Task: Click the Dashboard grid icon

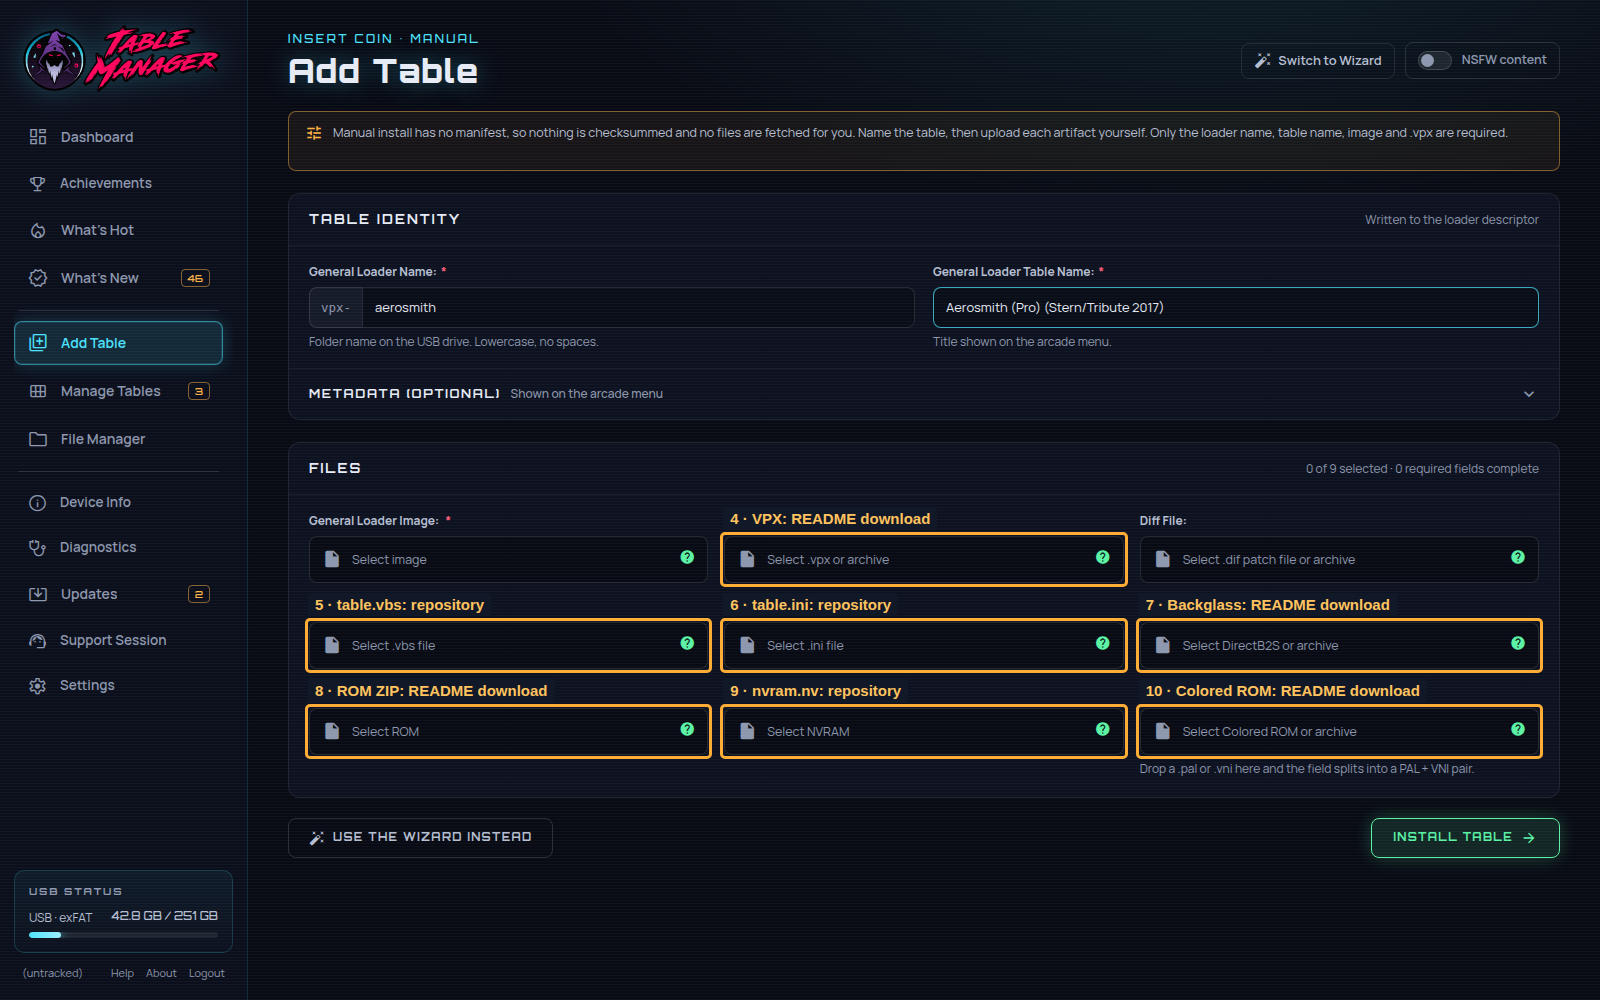Action: tap(38, 137)
